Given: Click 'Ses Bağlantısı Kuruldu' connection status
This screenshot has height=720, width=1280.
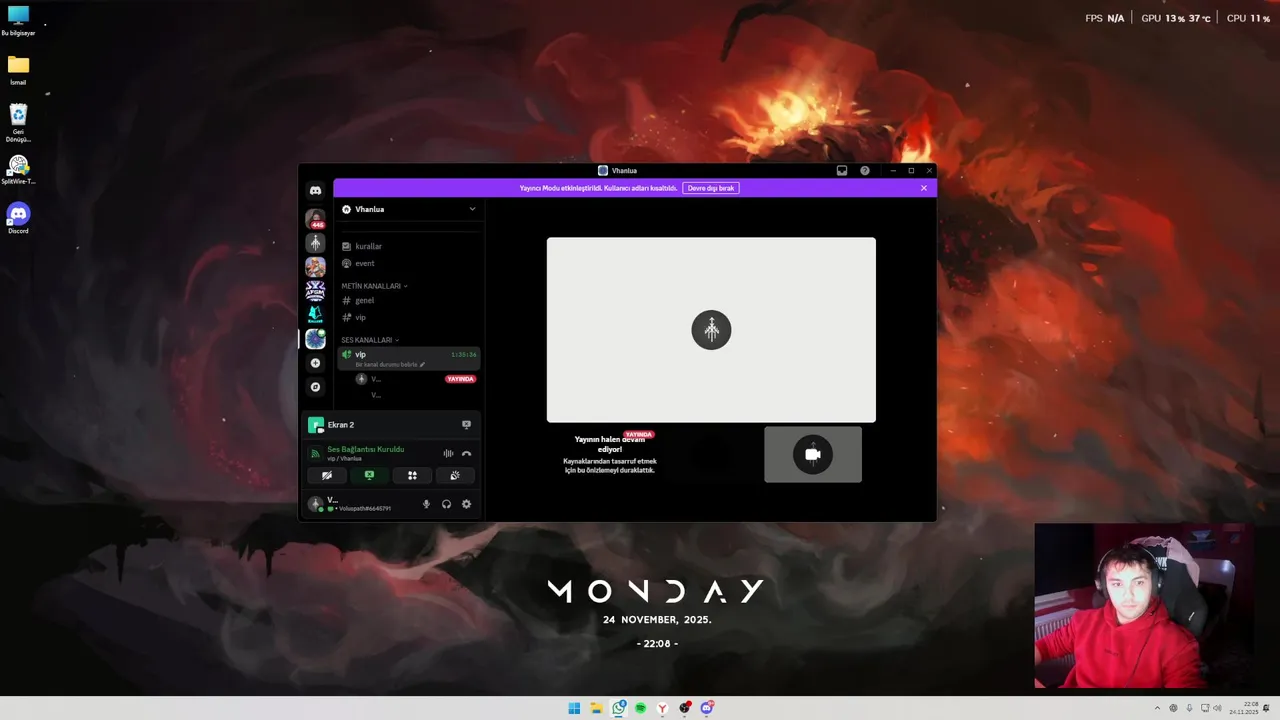Looking at the screenshot, I should tap(365, 450).
